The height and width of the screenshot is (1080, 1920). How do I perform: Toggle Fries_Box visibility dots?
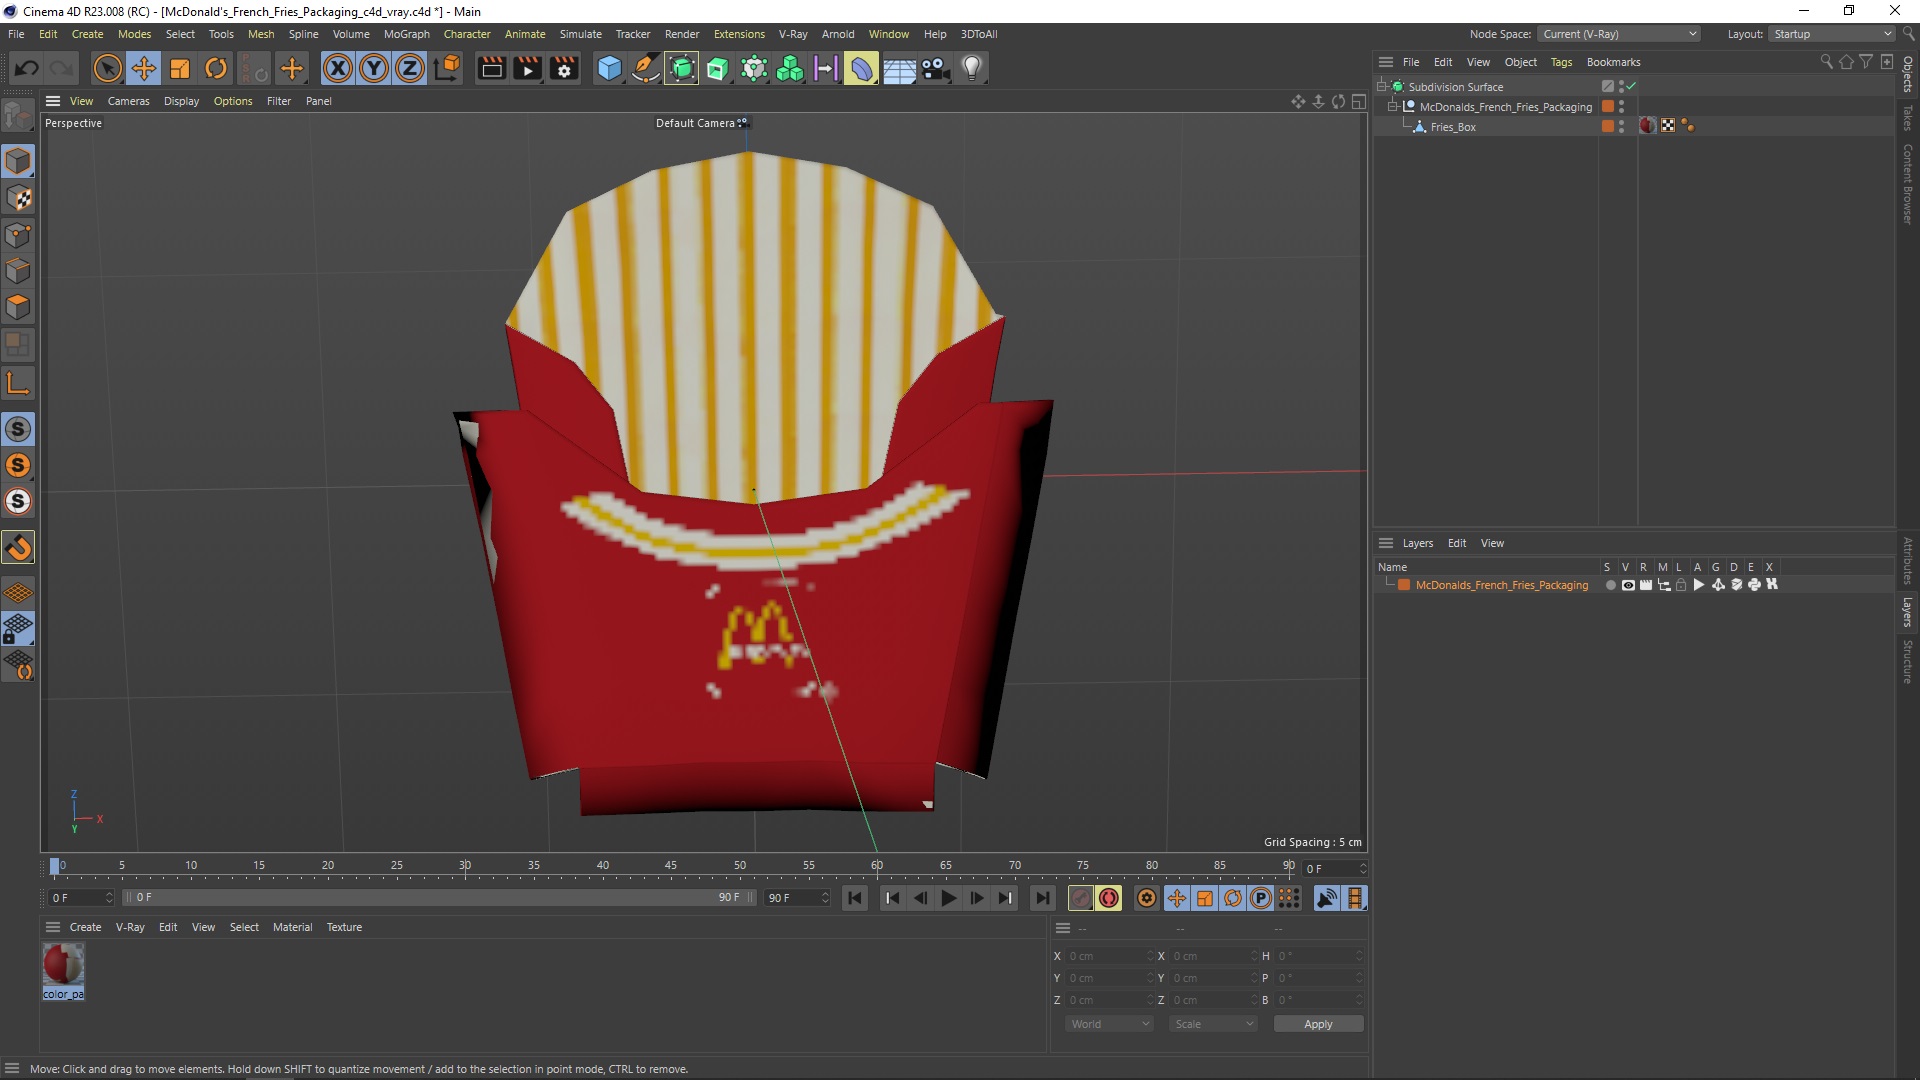(1621, 127)
